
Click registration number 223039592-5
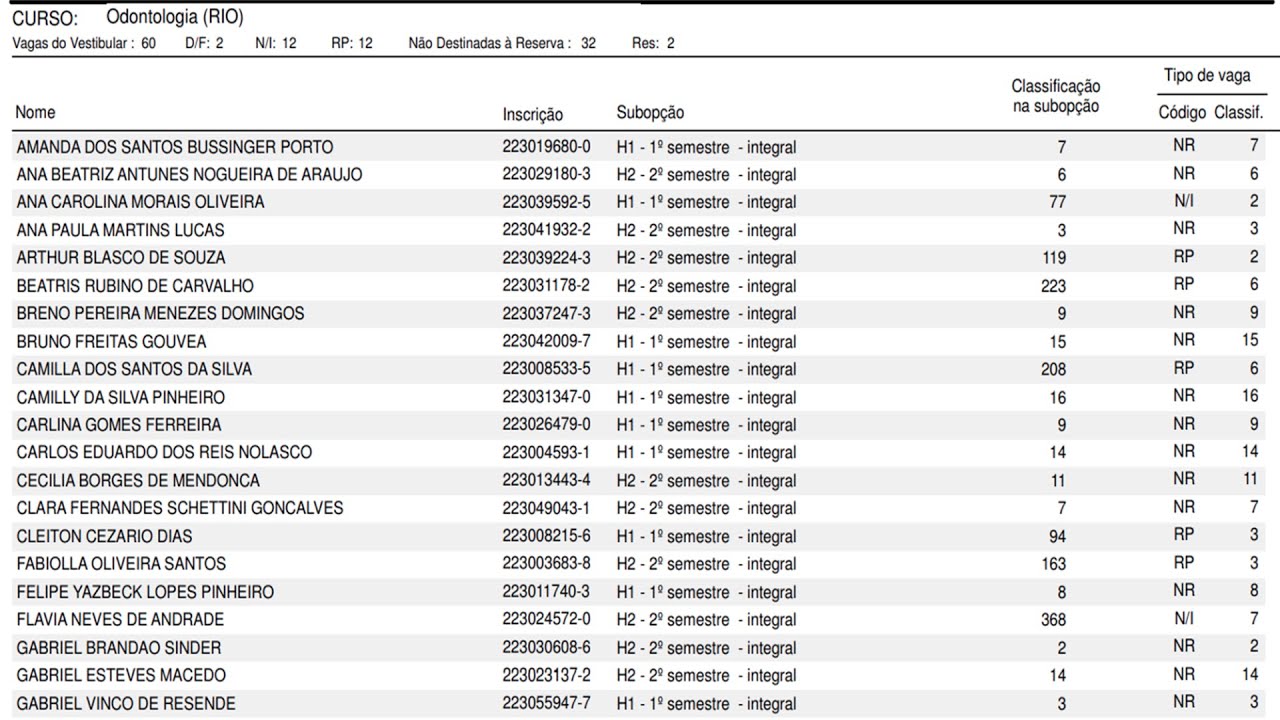pos(546,202)
